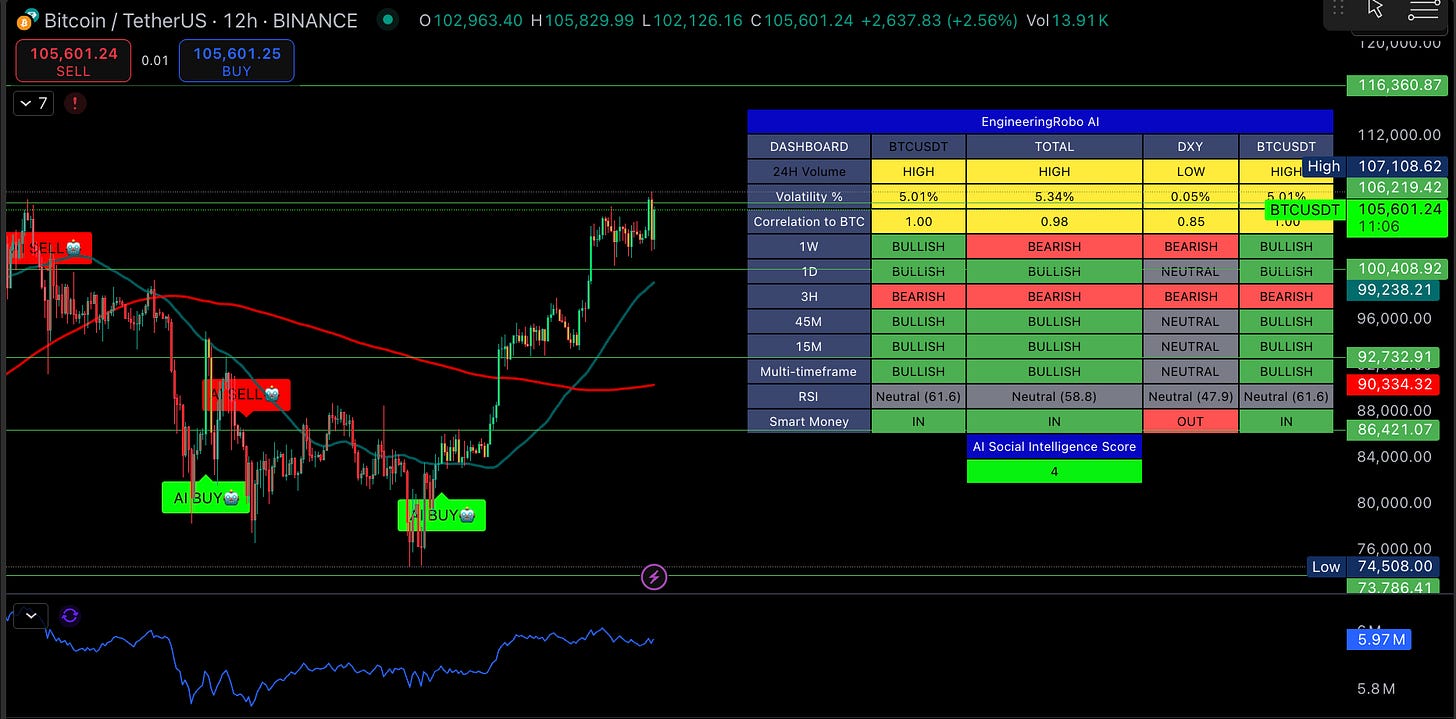Viewport: 1456px width, 719px height.
Task: Click the LOW volume cell under DXY
Action: (x=1190, y=171)
